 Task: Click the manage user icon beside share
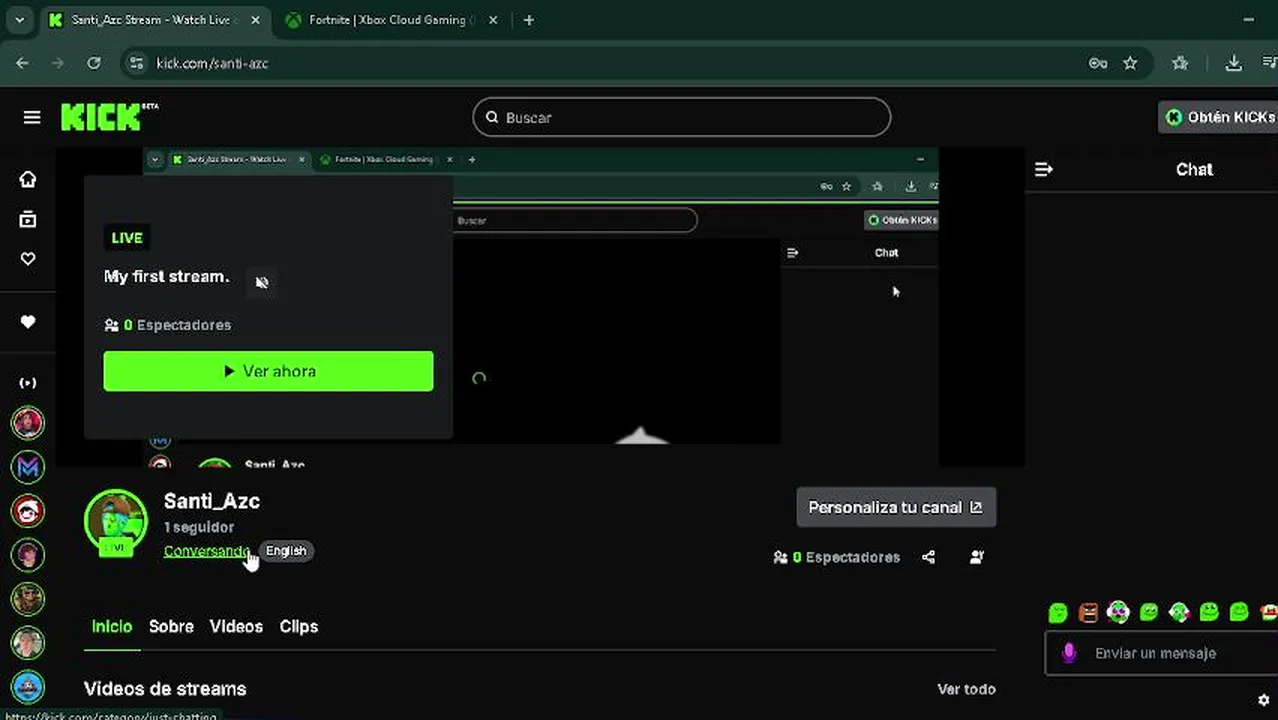977,557
